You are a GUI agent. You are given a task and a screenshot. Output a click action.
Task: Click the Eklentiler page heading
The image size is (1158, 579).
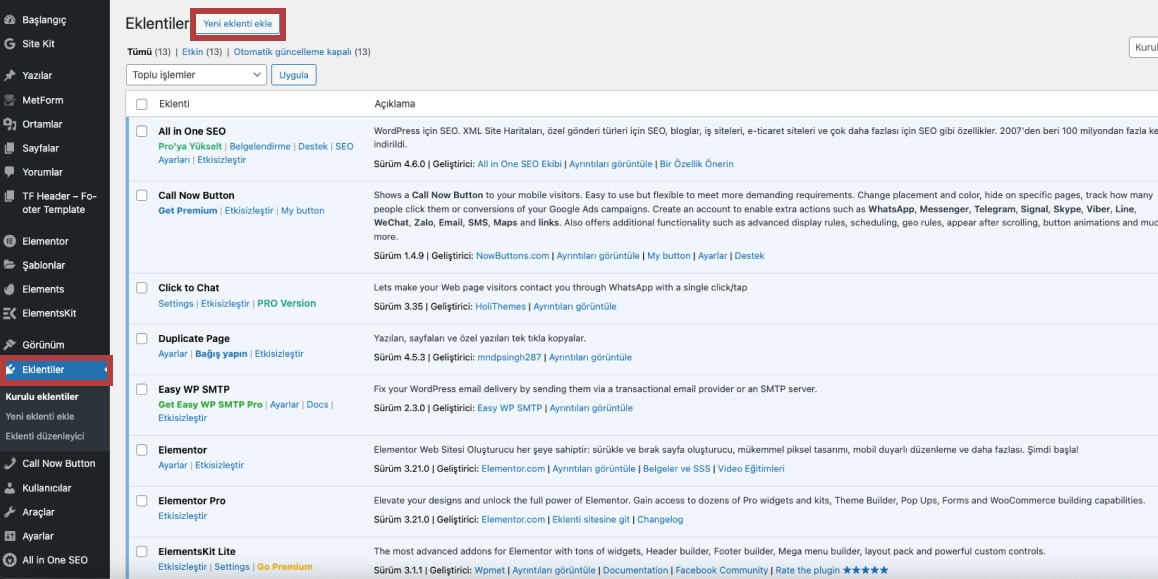[157, 24]
